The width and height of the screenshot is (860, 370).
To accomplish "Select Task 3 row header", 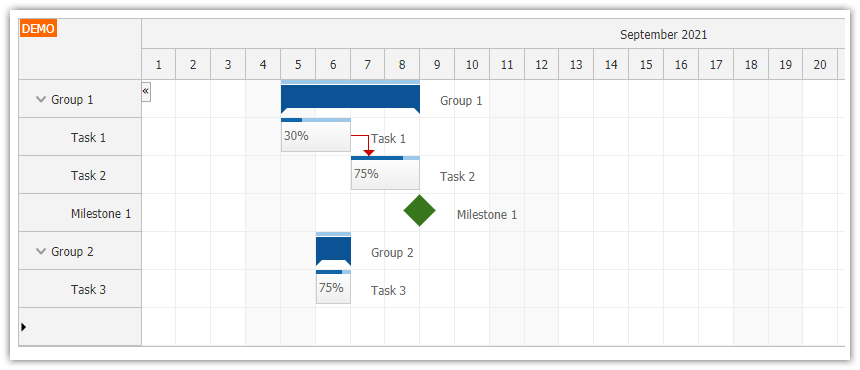I will click(80, 289).
